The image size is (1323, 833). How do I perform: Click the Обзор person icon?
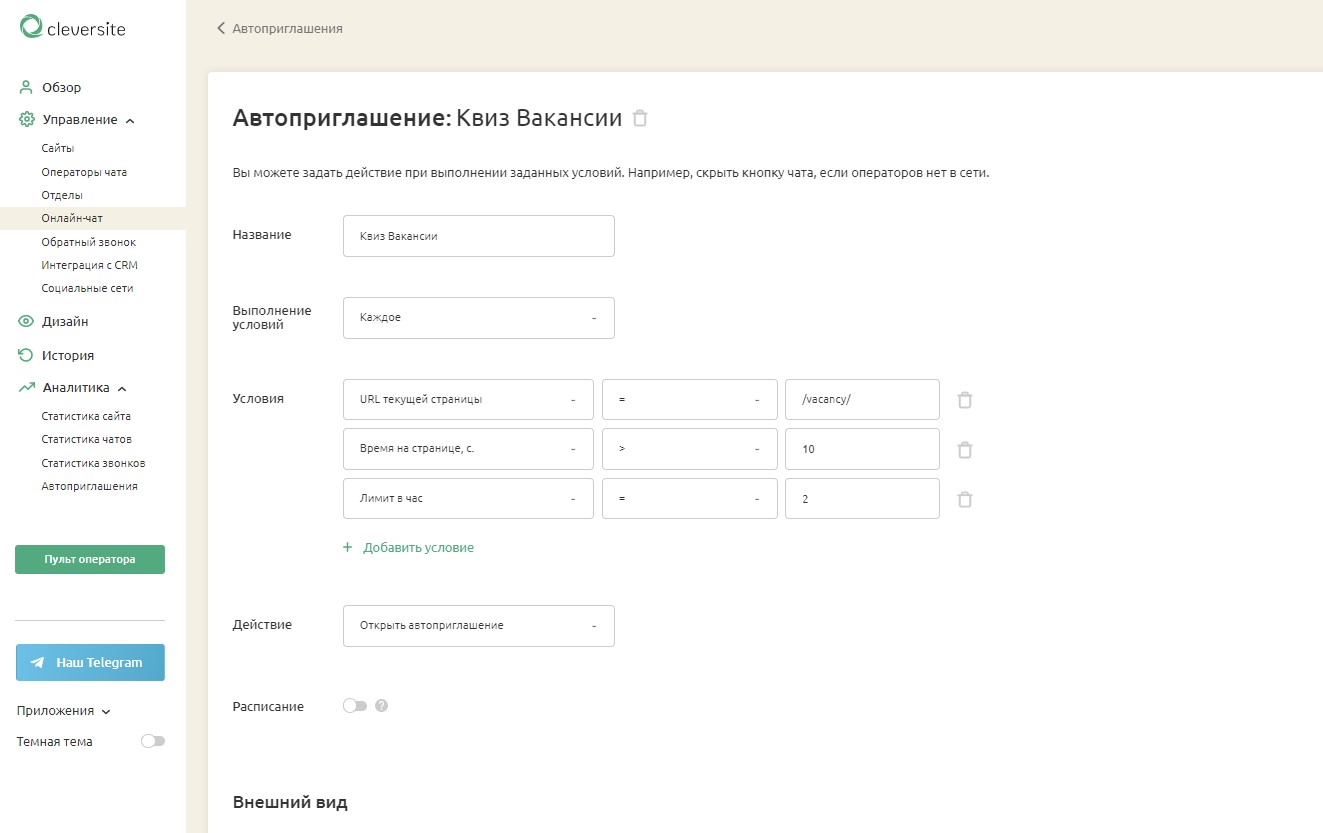click(27, 87)
